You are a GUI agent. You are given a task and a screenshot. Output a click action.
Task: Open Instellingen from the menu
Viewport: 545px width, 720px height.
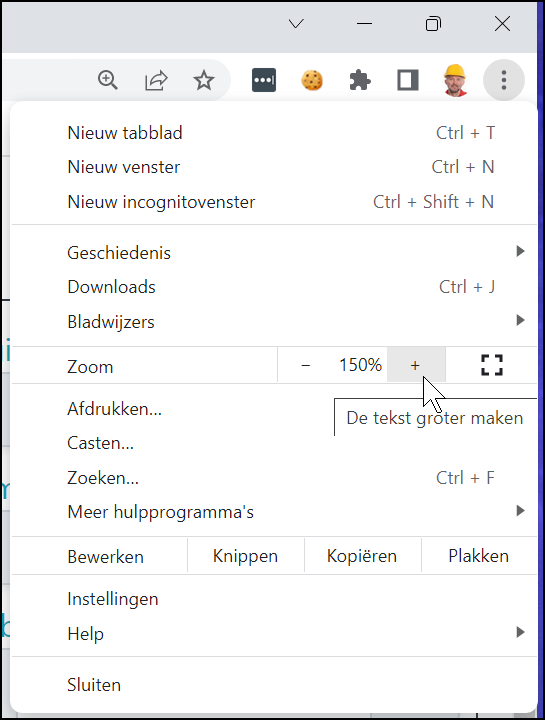(x=274, y=599)
